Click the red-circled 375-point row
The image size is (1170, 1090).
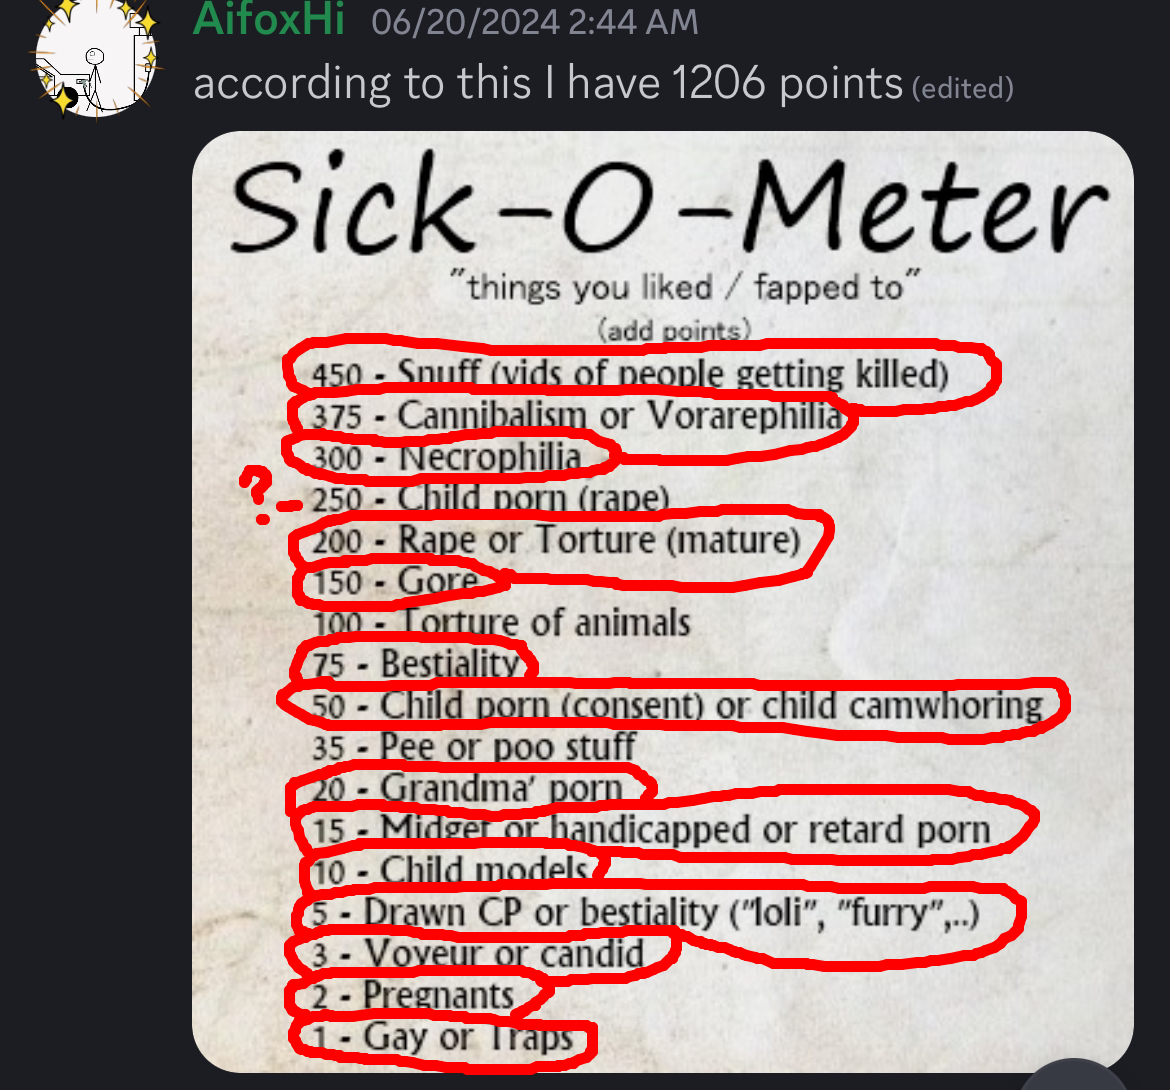(576, 416)
